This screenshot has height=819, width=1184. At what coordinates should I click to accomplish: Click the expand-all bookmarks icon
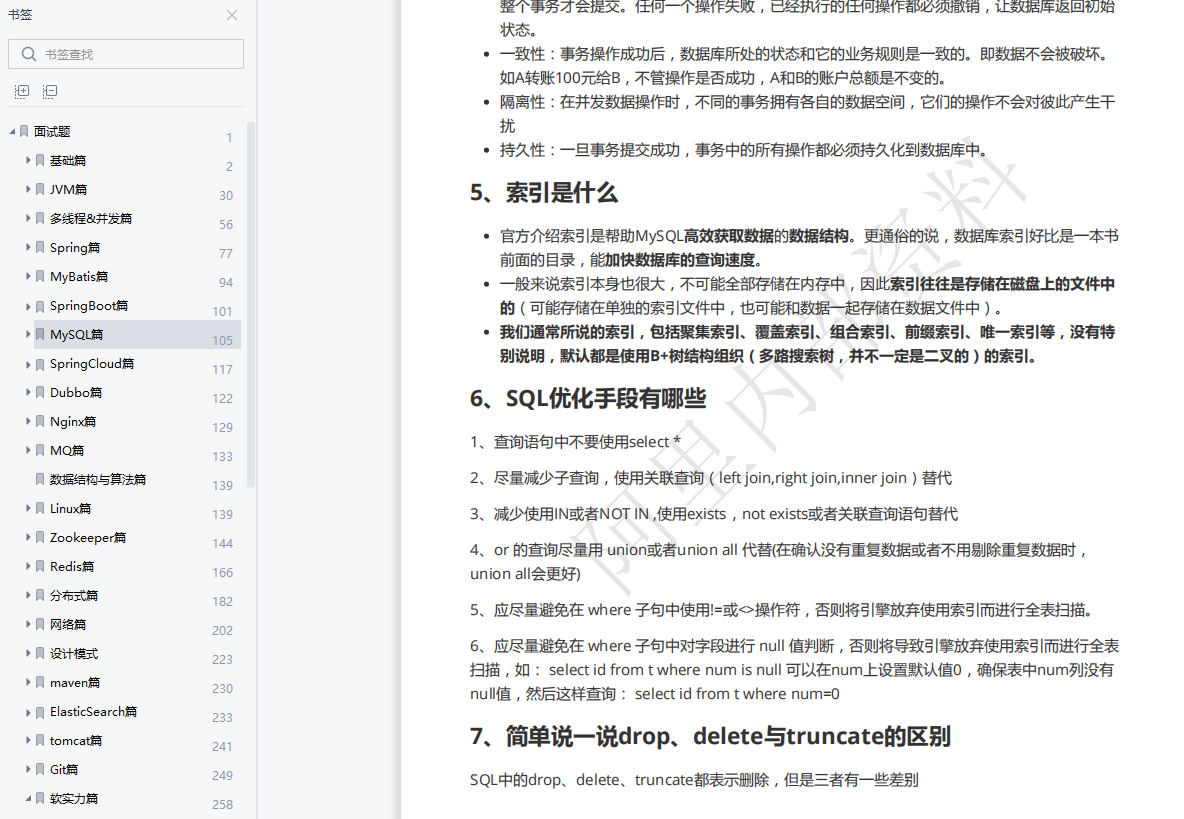pos(21,91)
